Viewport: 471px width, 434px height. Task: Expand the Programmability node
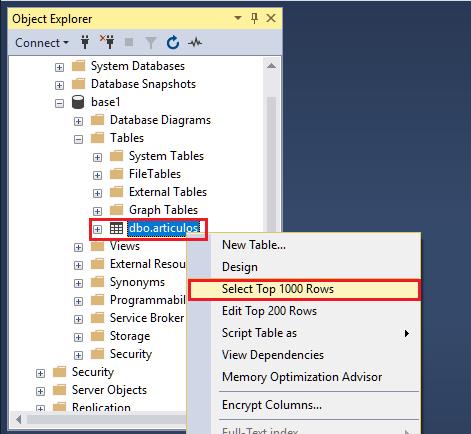pos(78,301)
